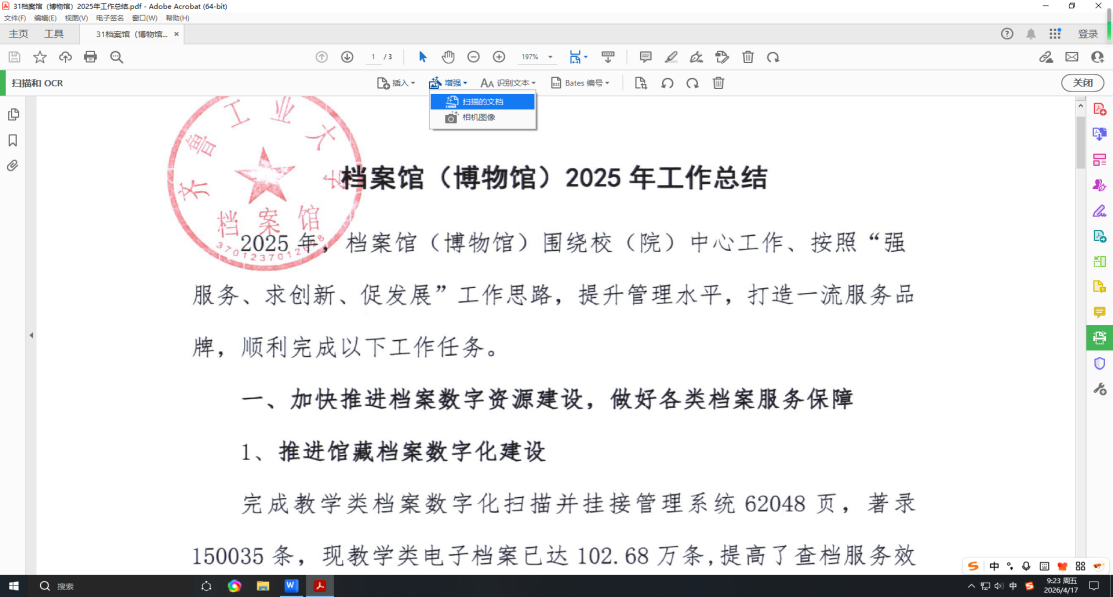Open the Bookmarks panel in left sidebar
The image size is (1113, 597).
(x=13, y=140)
